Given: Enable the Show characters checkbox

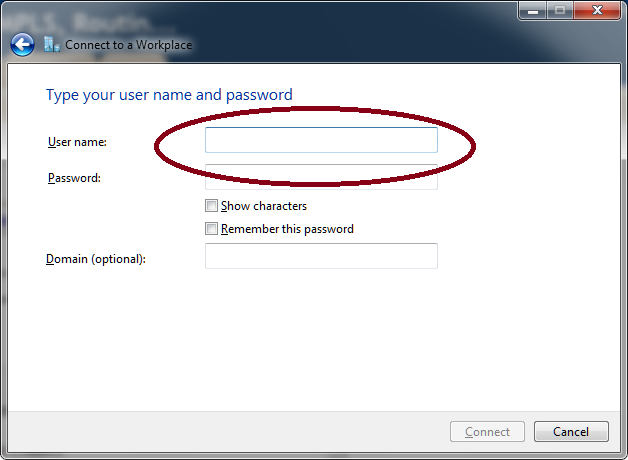Looking at the screenshot, I should (211, 205).
